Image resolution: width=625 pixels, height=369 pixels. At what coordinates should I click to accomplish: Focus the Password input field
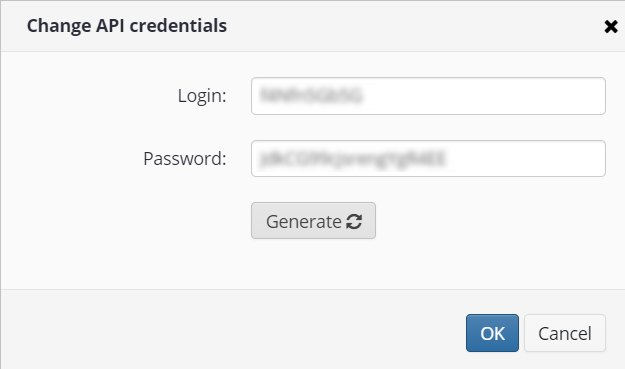coord(428,159)
